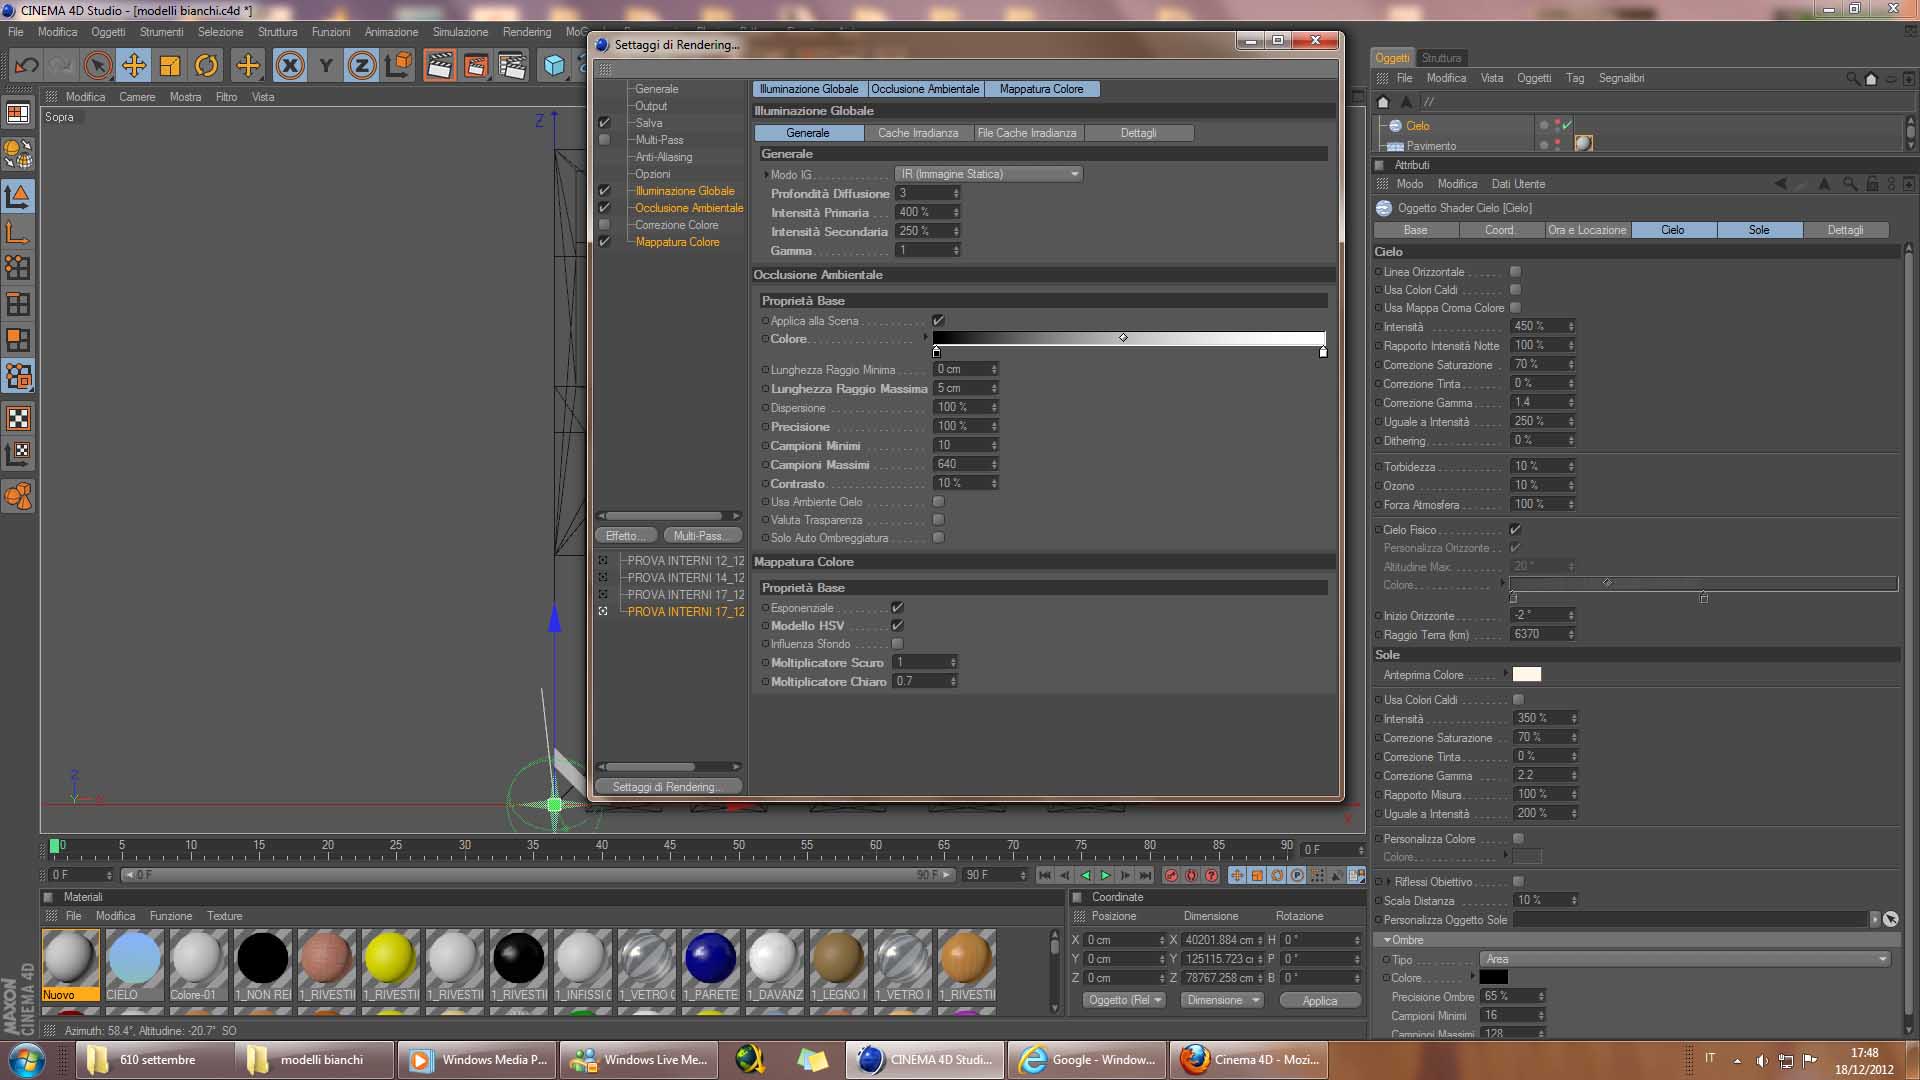Open the shadow Tipo Area dropdown
Image resolution: width=1920 pixels, height=1080 pixels.
pyautogui.click(x=1685, y=959)
